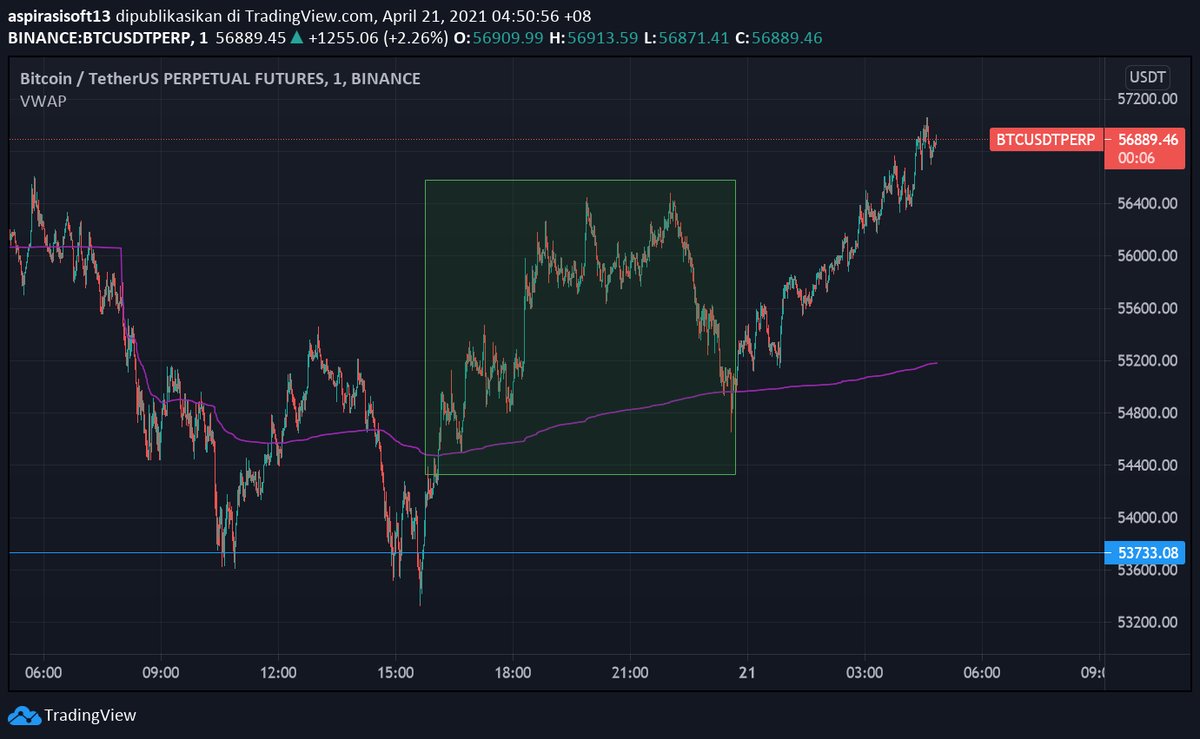1200x739 pixels.
Task: Click the aspirasisoft13 author name
Action: tap(59, 18)
